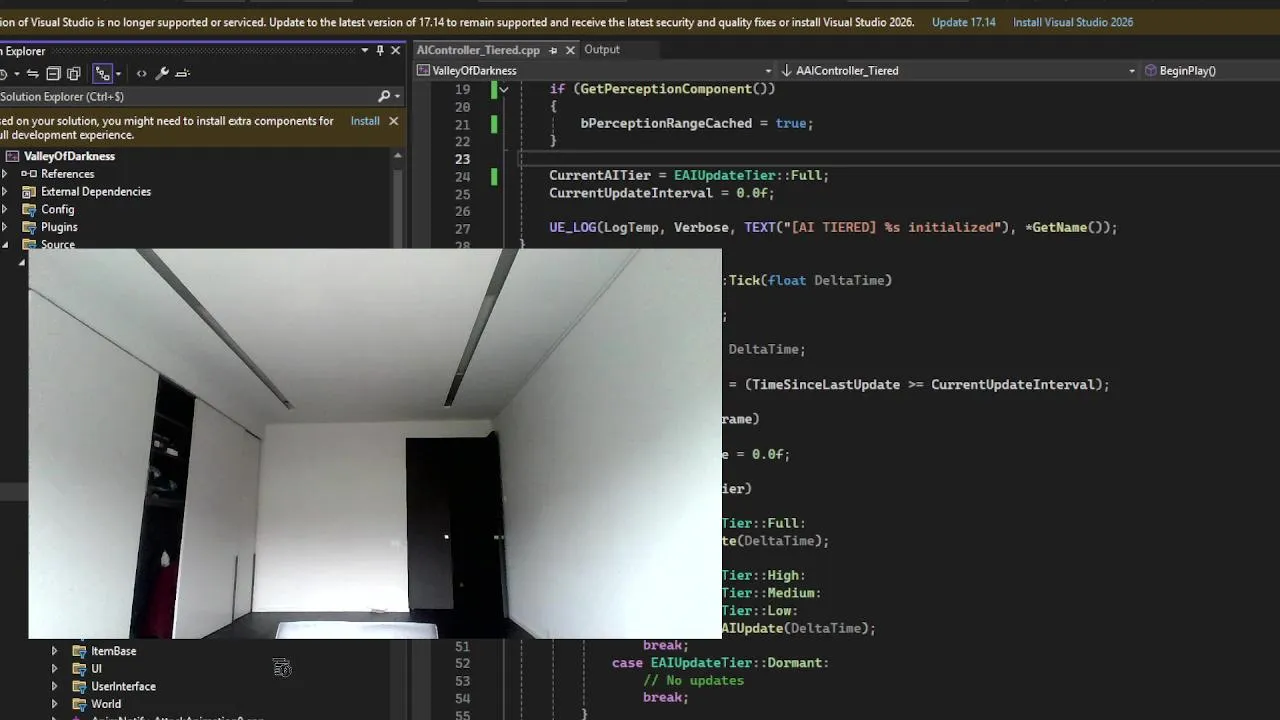
Task: Click the Plugins filter folder icon
Action: (29, 227)
